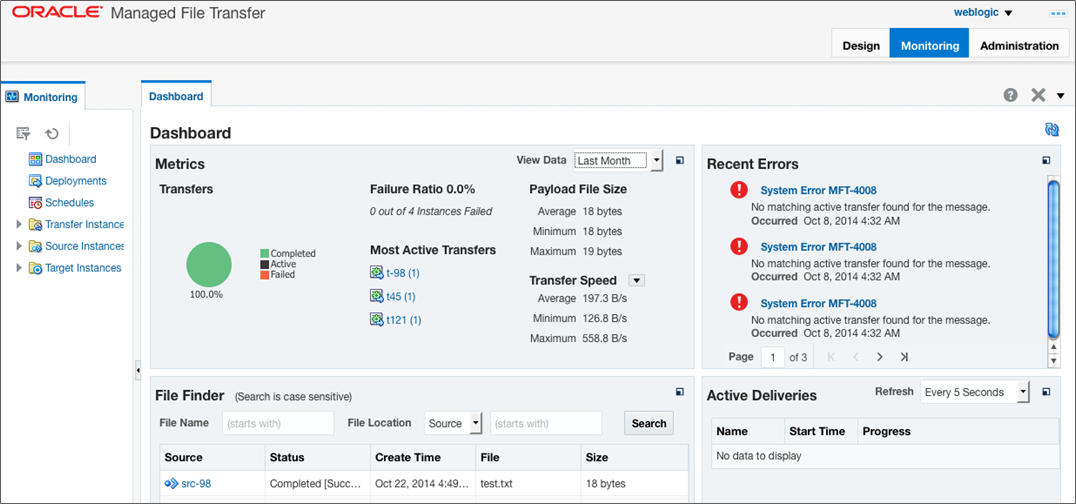Click the green Completed legend swatch
1076x504 pixels.
coord(264,253)
